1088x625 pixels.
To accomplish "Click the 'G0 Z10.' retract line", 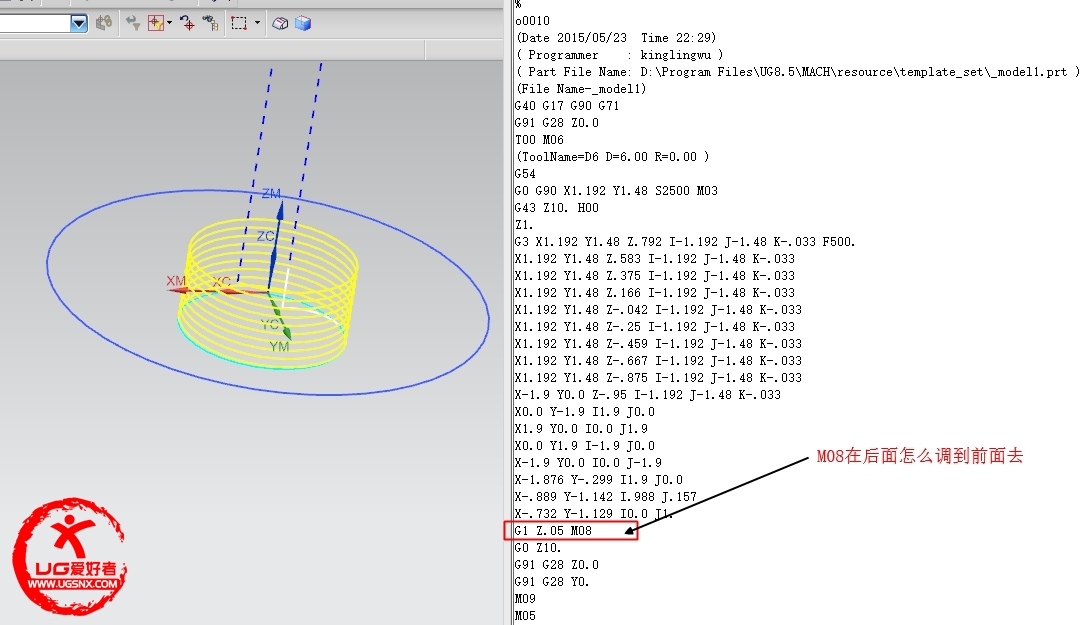I will point(538,547).
